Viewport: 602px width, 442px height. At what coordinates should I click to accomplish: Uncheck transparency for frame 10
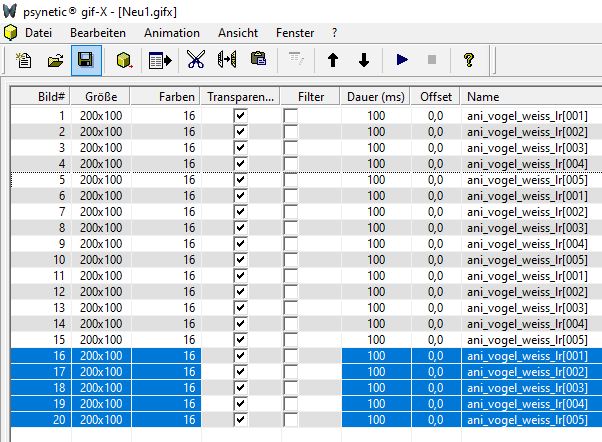click(x=240, y=260)
